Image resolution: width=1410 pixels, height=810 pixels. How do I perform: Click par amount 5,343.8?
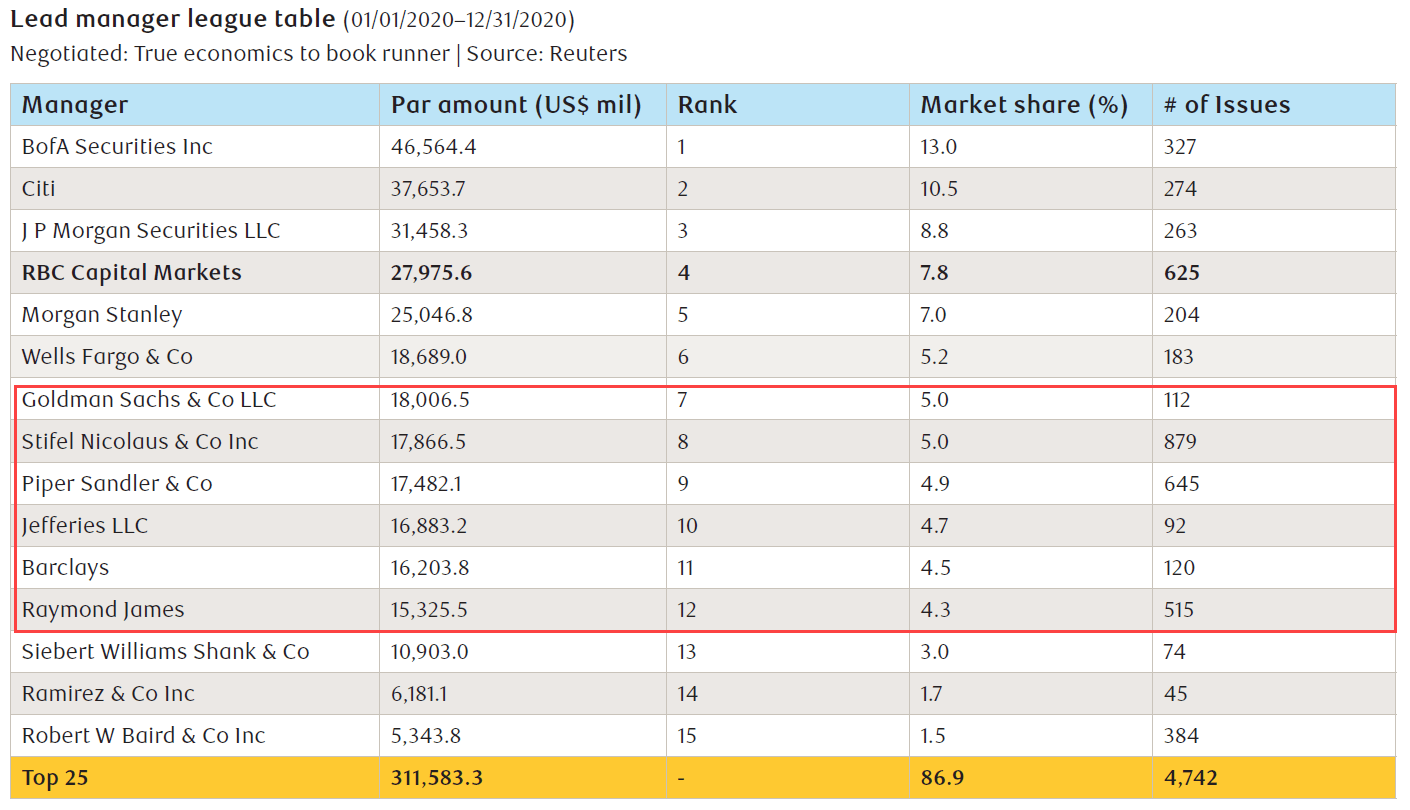click(x=426, y=736)
